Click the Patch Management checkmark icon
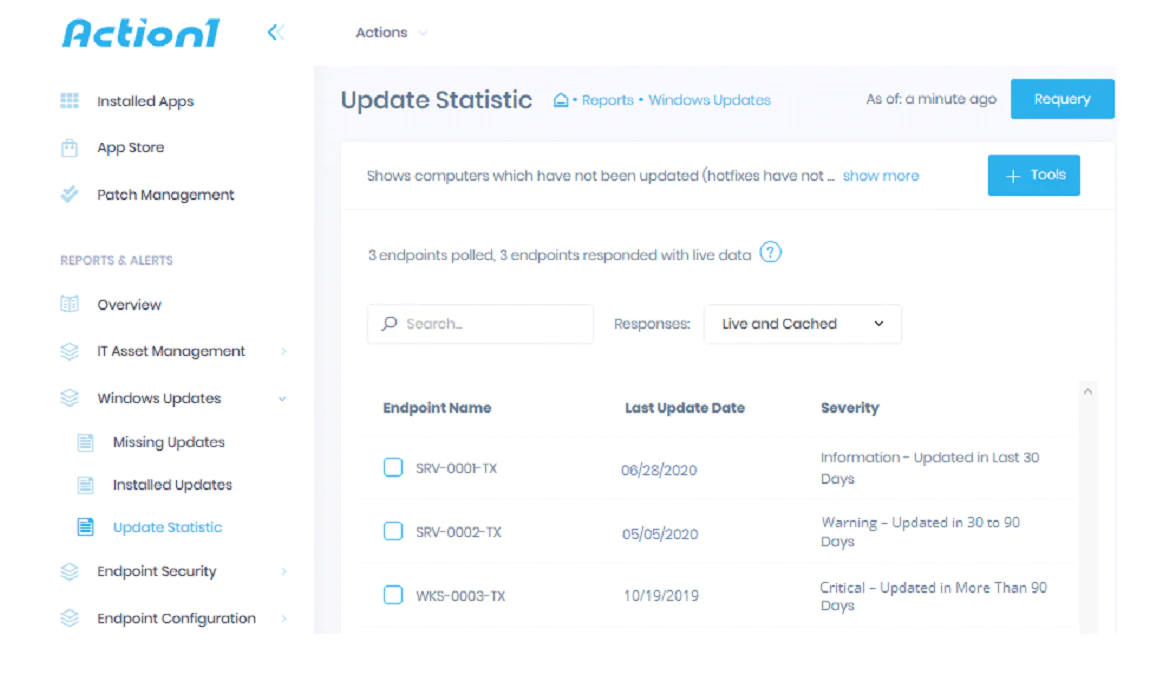1152x681 pixels. 69,195
